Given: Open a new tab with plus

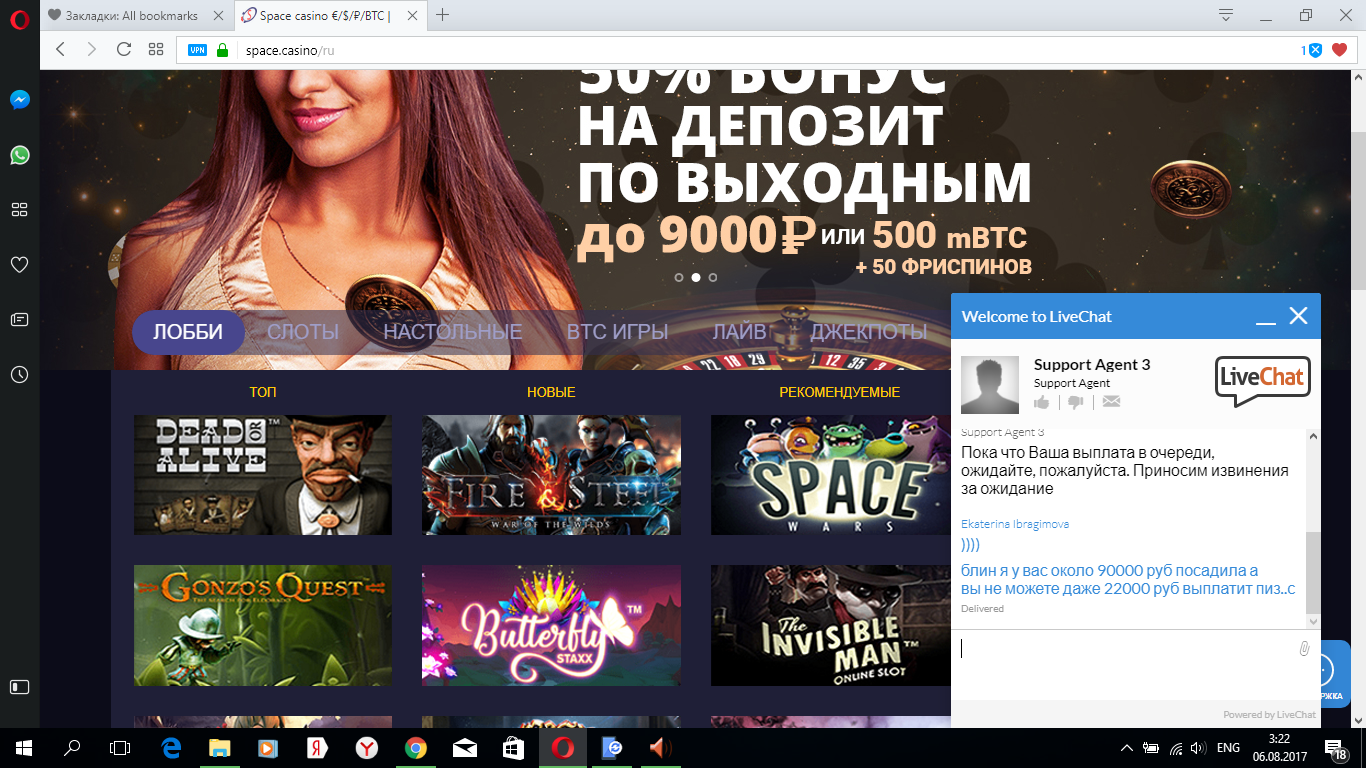Looking at the screenshot, I should (442, 15).
